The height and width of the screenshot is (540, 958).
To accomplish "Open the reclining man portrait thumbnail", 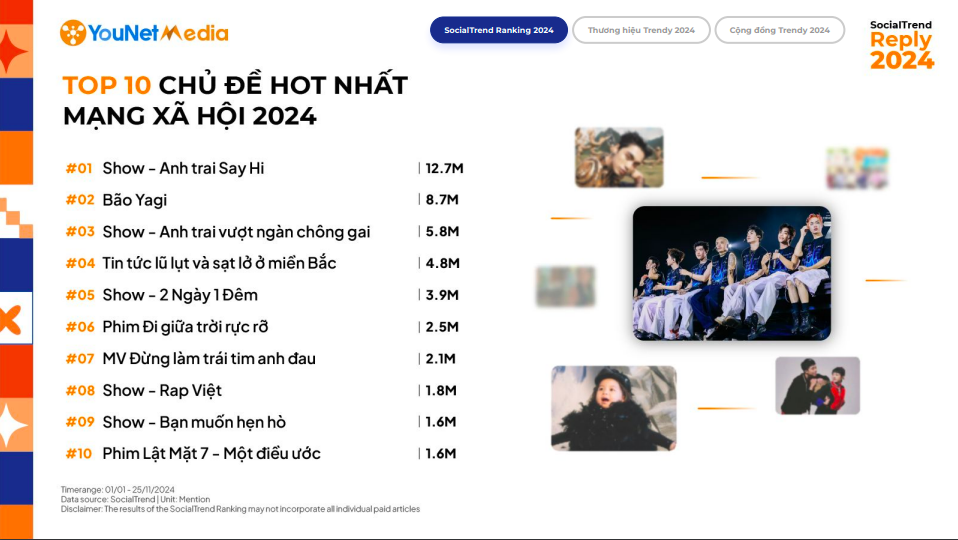I will (619, 158).
